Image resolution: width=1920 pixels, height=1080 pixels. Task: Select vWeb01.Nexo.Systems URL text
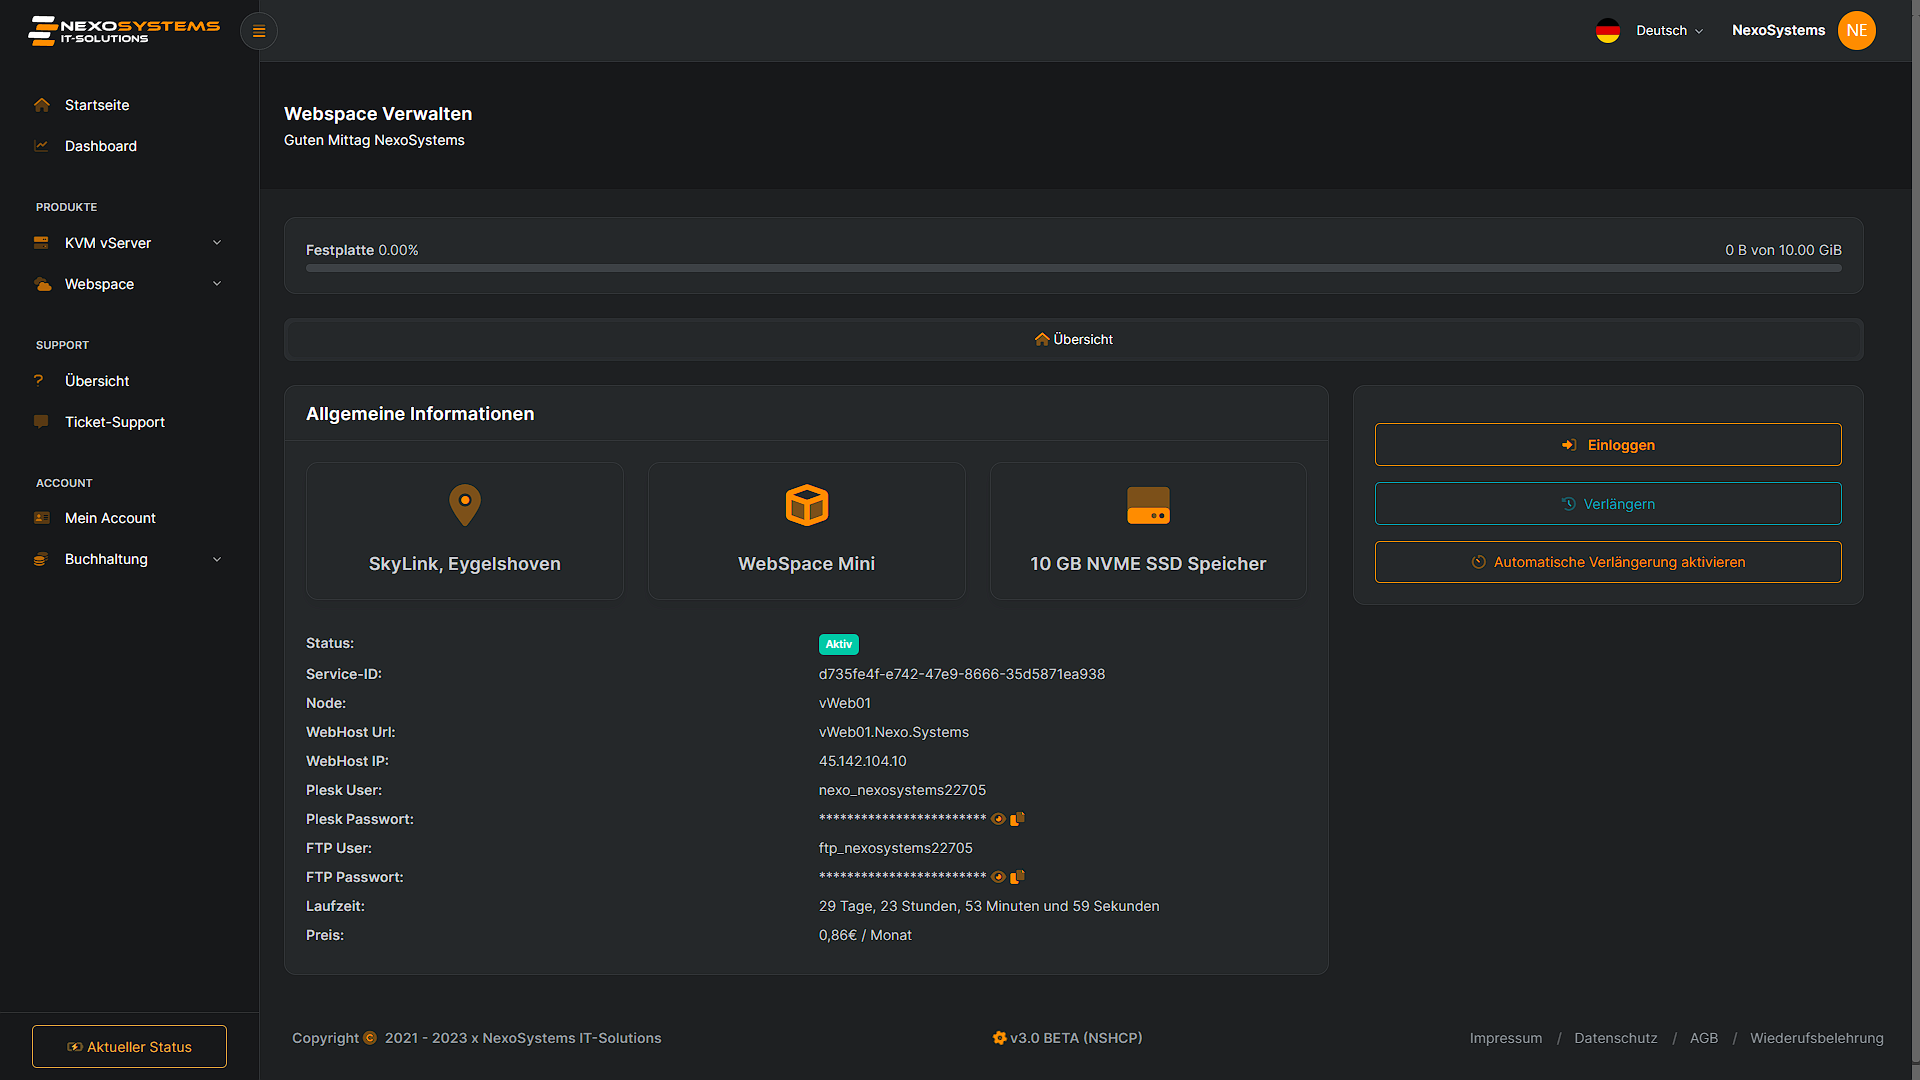click(894, 732)
